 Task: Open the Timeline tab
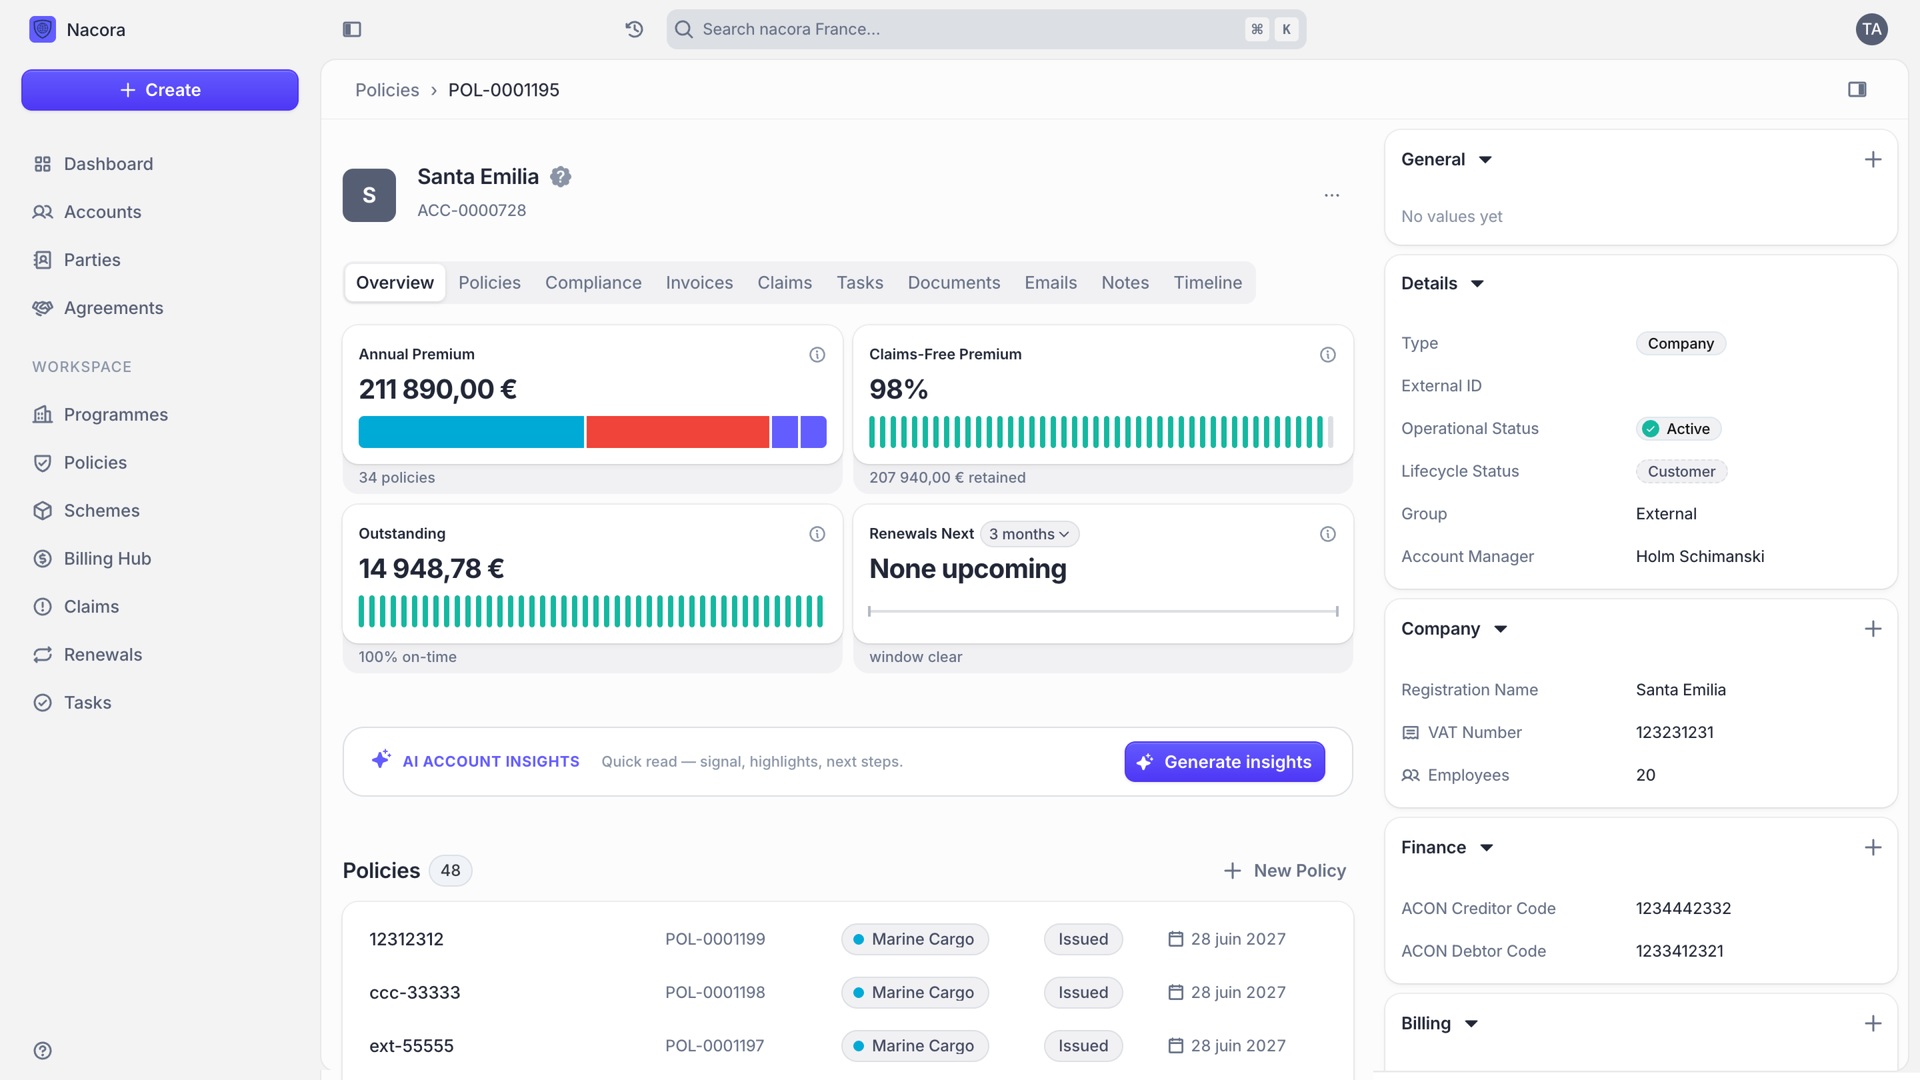click(x=1207, y=283)
